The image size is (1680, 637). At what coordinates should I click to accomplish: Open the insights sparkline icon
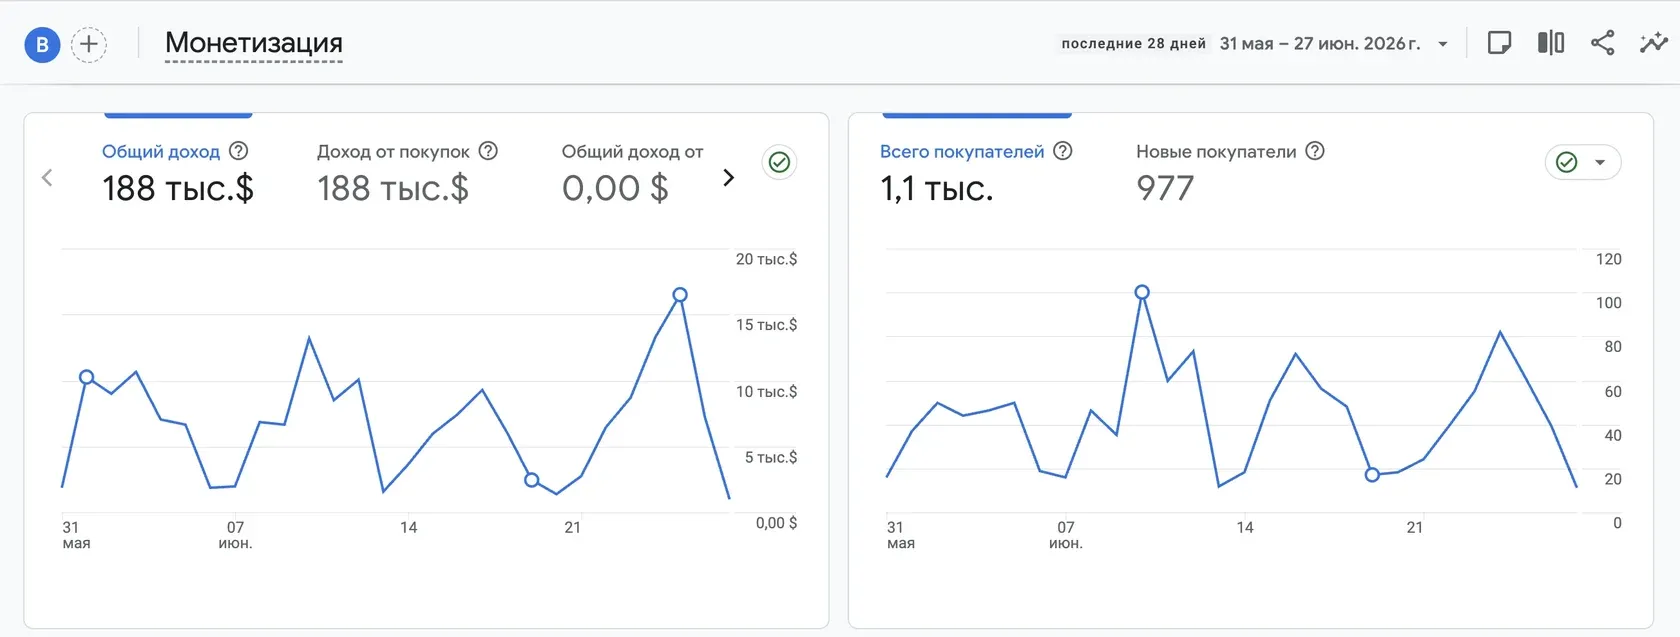pyautogui.click(x=1654, y=43)
